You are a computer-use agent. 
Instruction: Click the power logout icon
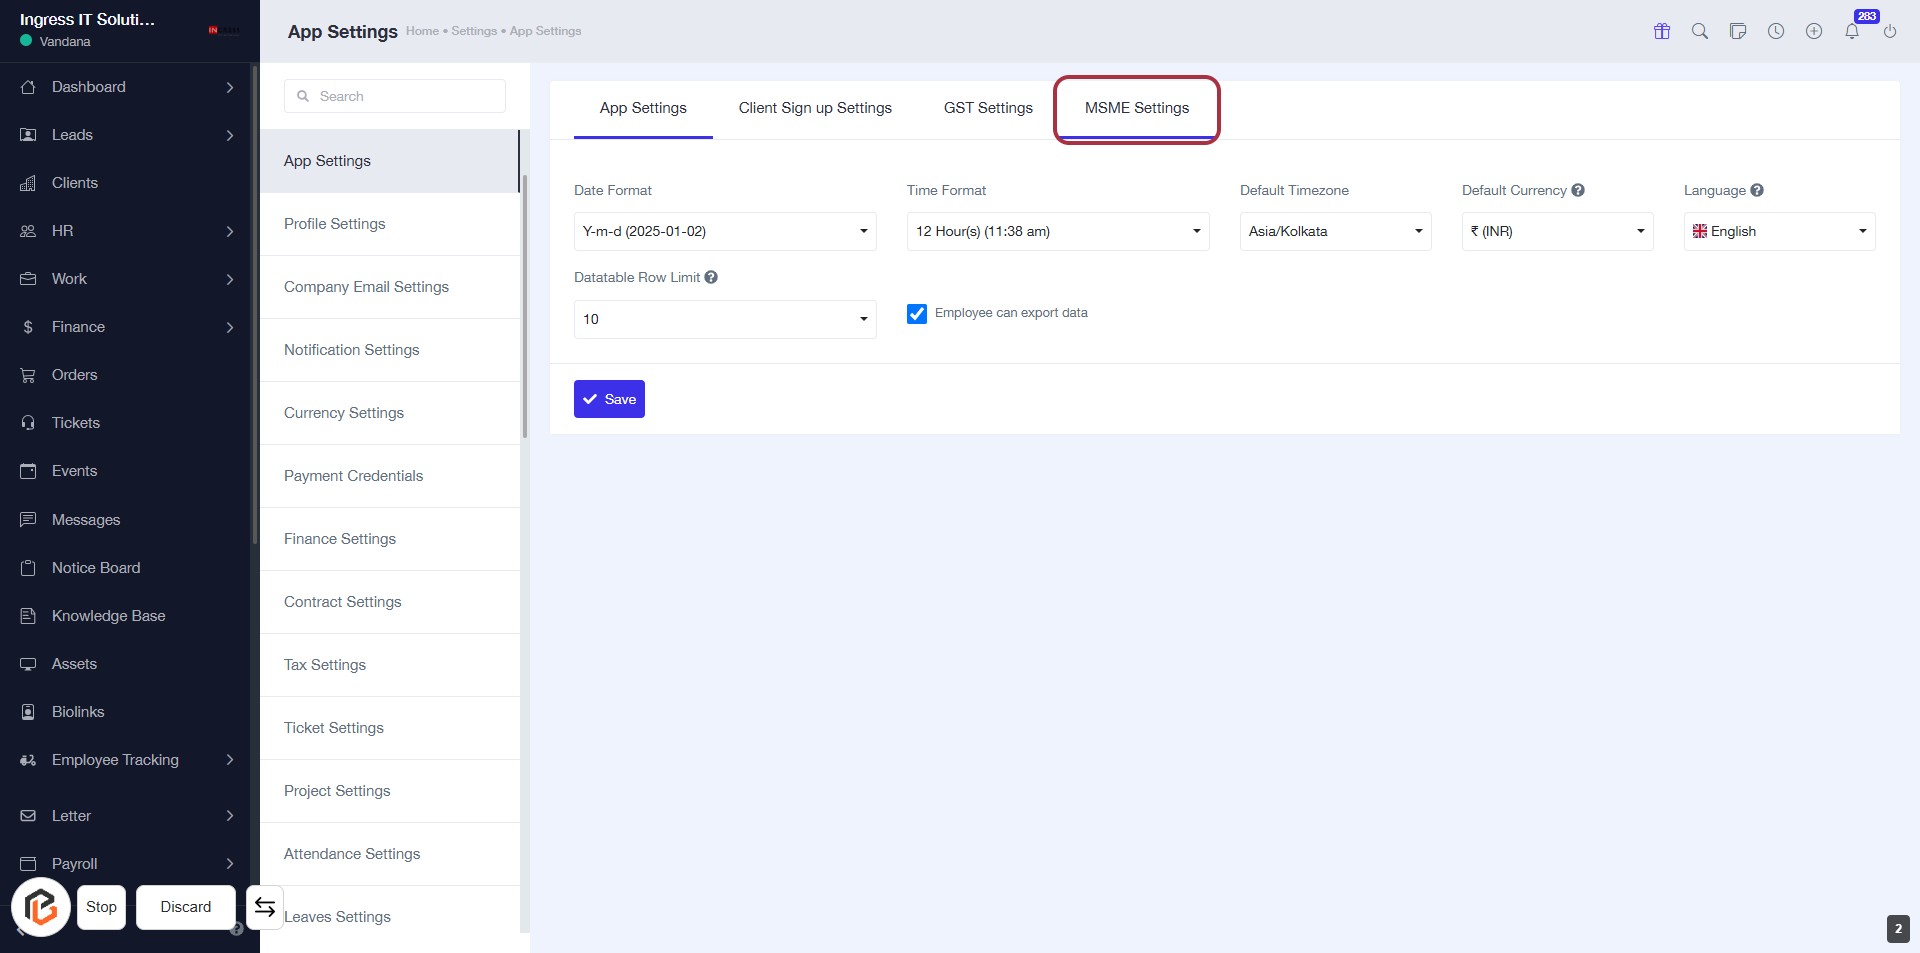coord(1890,31)
